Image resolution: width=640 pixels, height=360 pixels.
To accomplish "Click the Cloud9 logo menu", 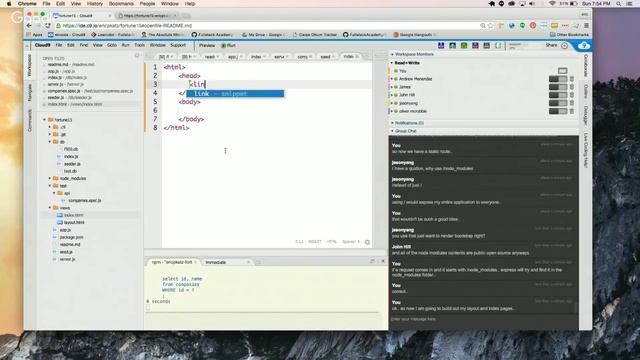I will 42,45.
